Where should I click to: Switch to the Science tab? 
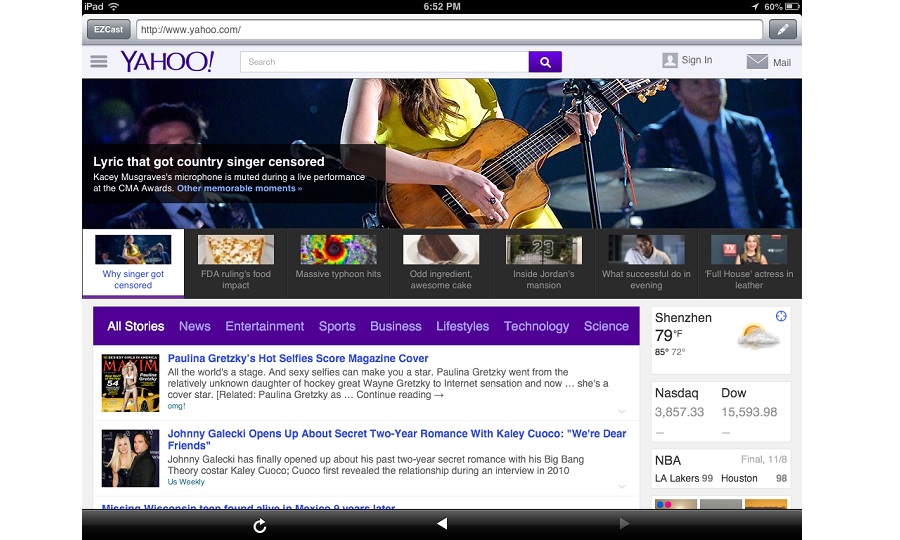click(x=606, y=326)
